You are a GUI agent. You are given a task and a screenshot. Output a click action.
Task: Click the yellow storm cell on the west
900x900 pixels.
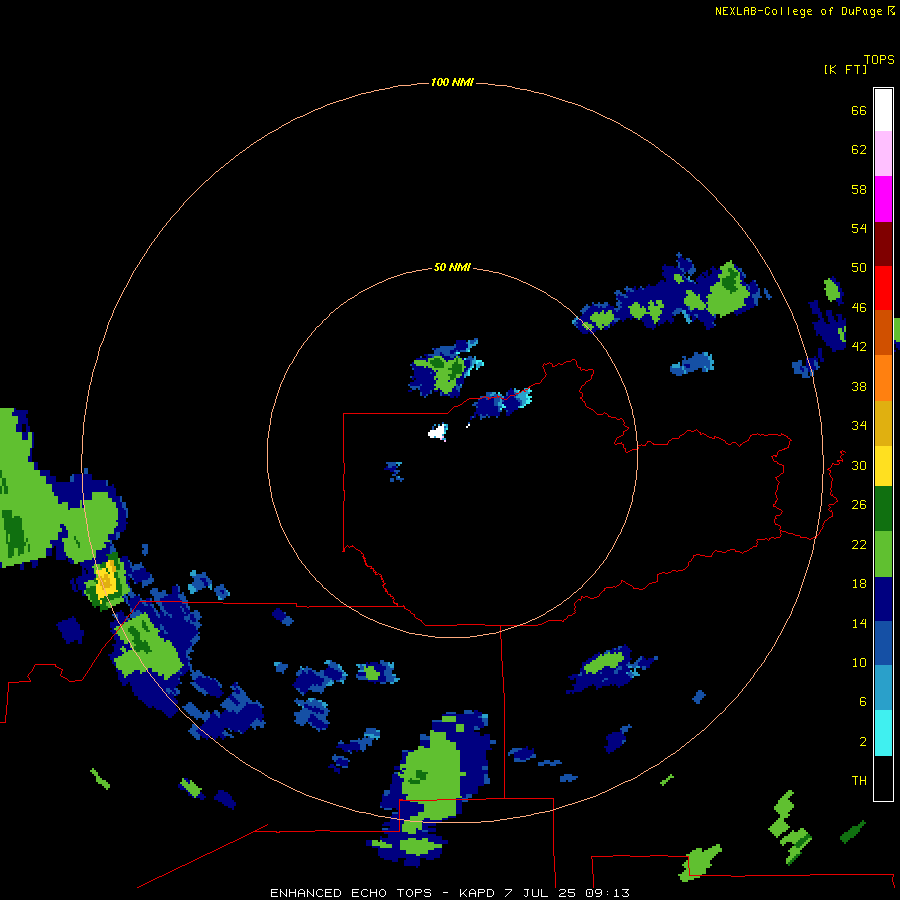coord(107,580)
